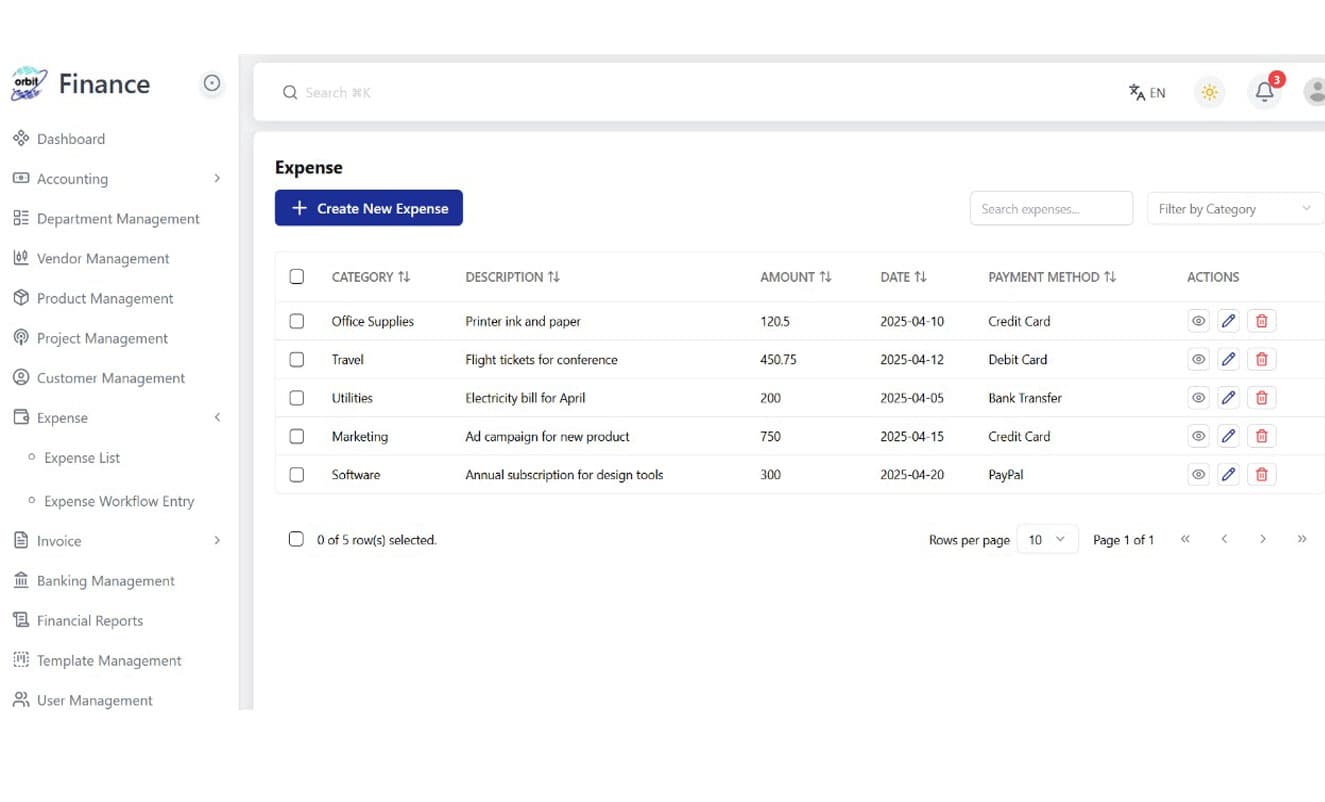The width and height of the screenshot is (1325, 802).
Task: Focus the top Search ⌘K field
Action: point(338,93)
